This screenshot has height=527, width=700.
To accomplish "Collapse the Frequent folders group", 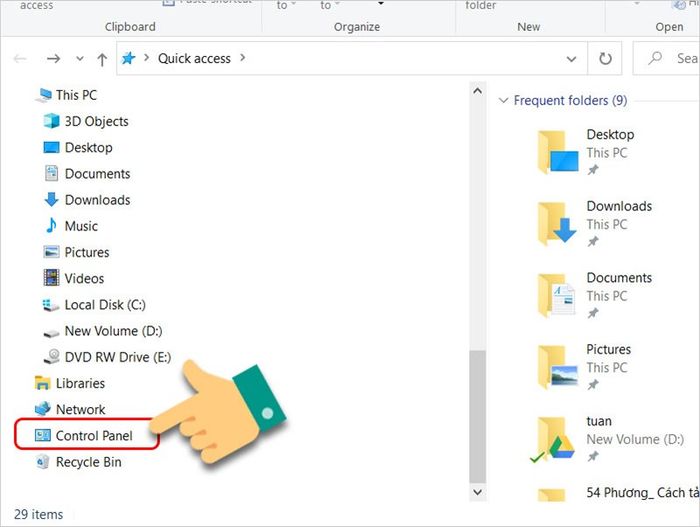I will click(503, 100).
